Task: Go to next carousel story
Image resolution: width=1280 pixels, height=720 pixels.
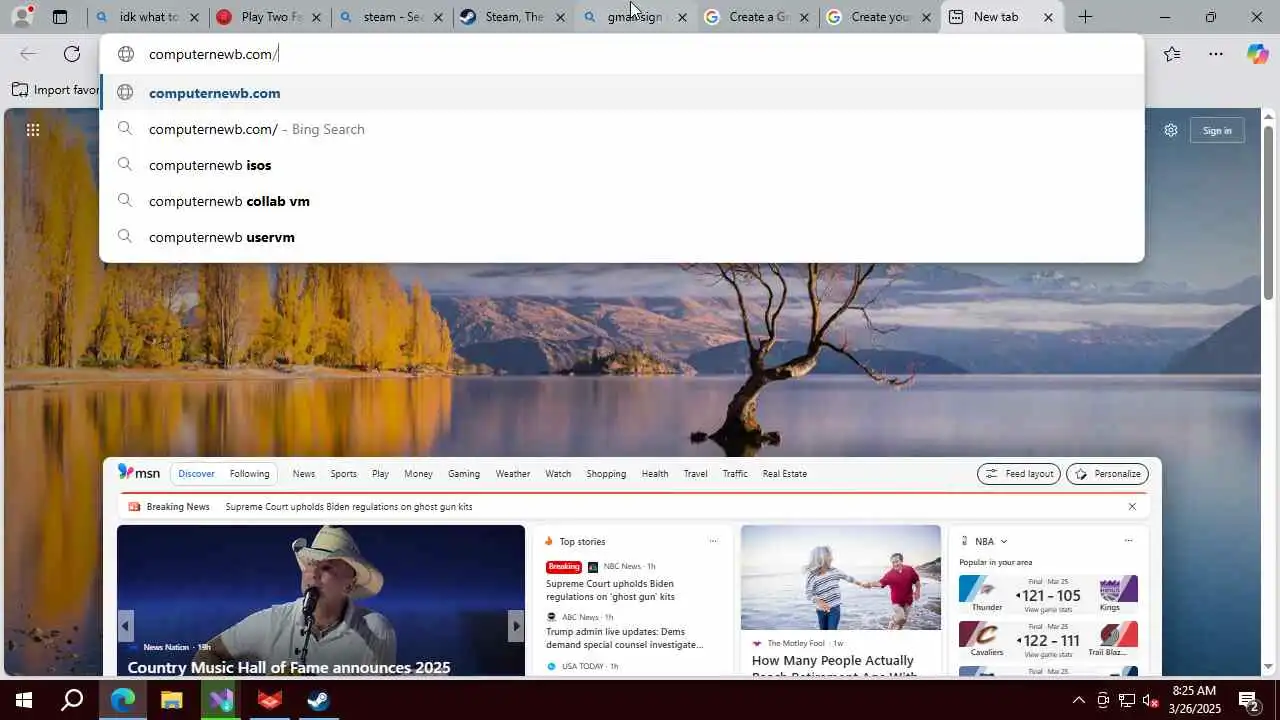Action: 516,626
